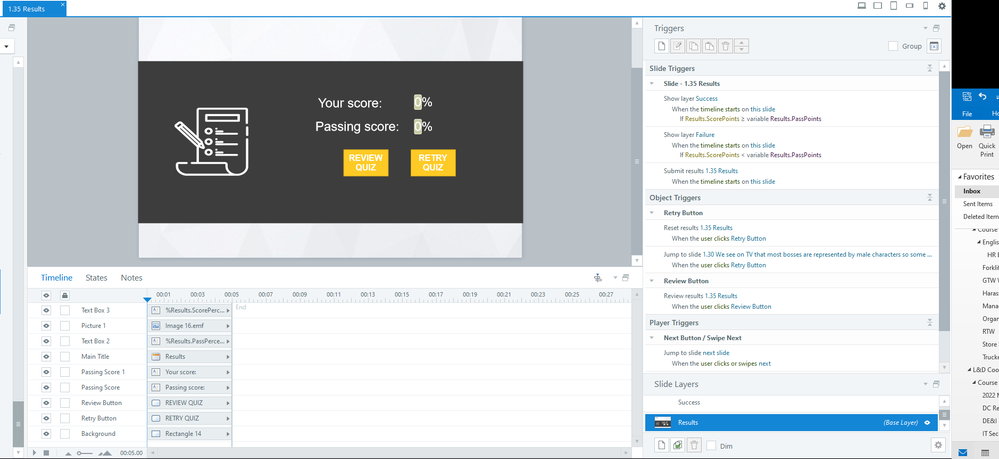Undock the timeline panel

pyautogui.click(x=626, y=277)
